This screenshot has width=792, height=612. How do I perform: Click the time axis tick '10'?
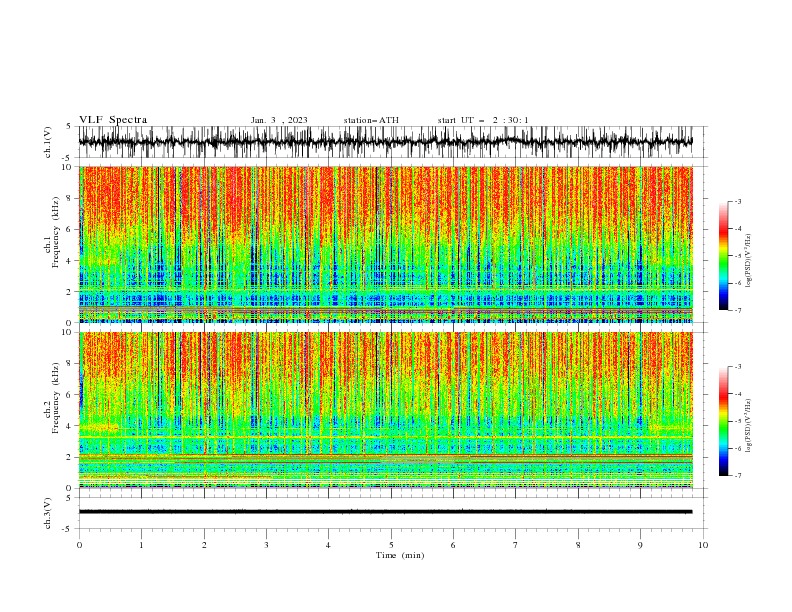[703, 545]
